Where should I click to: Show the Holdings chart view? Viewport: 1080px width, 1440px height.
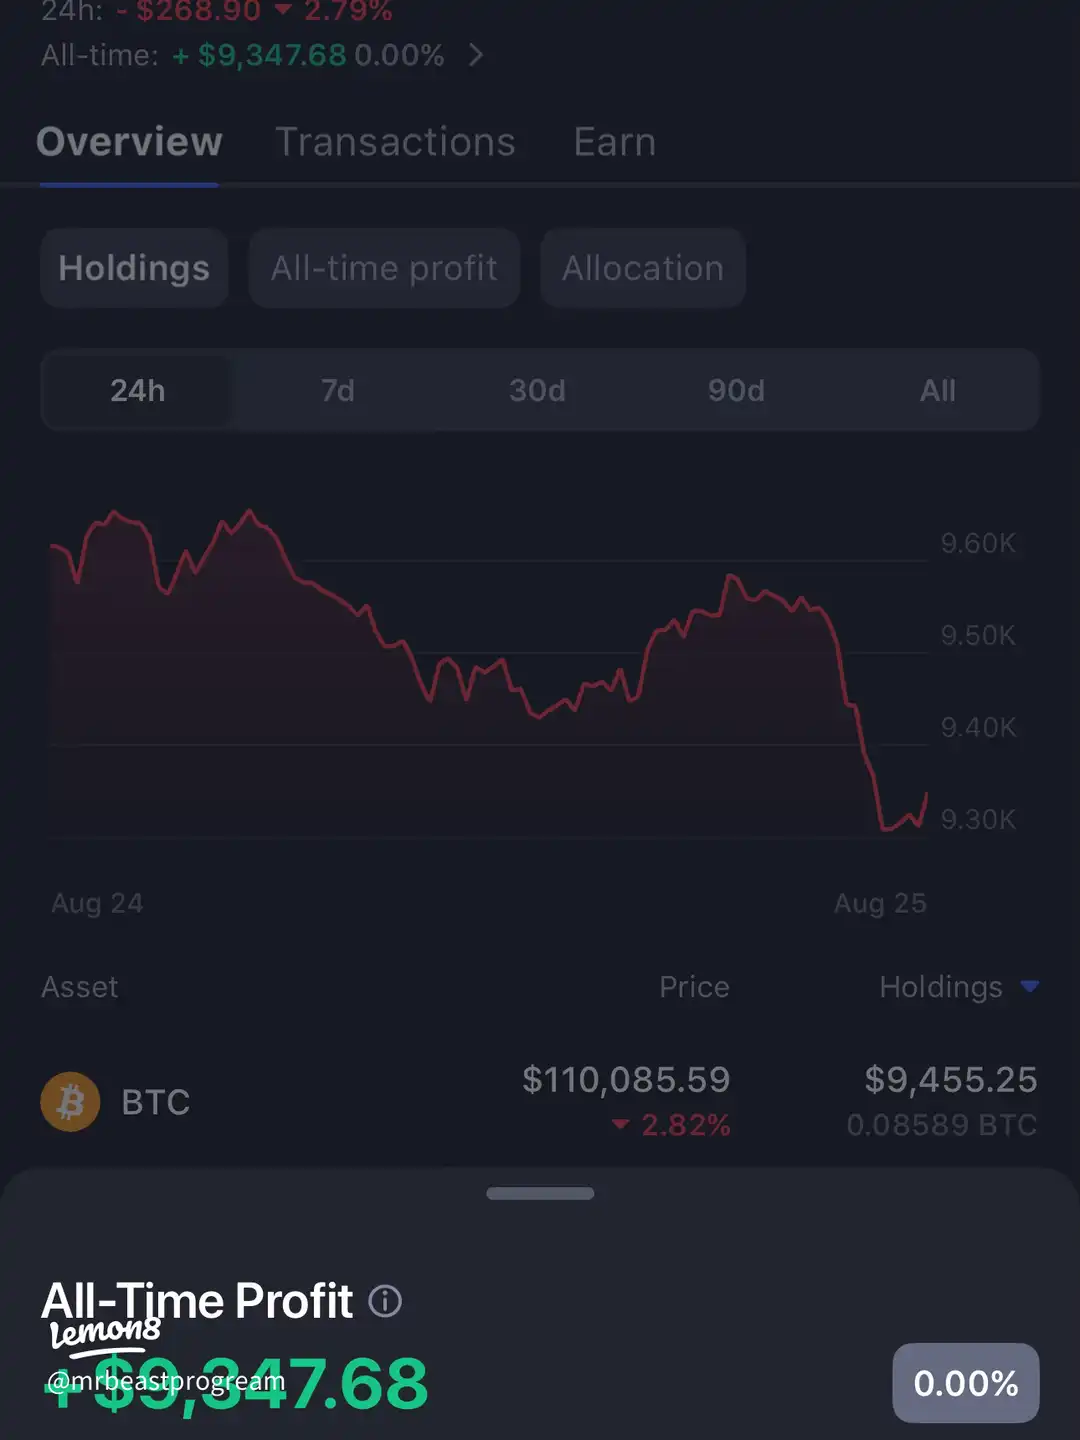click(x=134, y=268)
